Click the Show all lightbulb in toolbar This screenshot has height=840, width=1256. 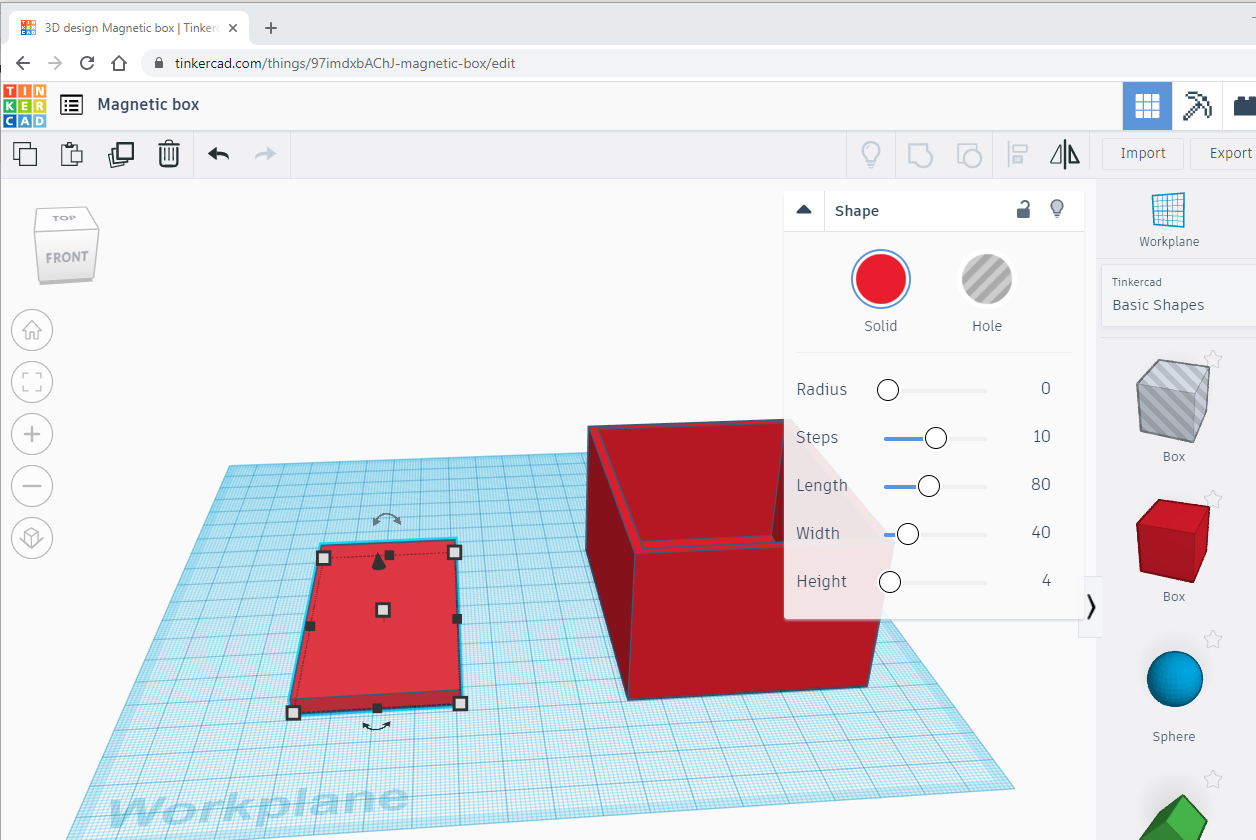click(x=871, y=154)
